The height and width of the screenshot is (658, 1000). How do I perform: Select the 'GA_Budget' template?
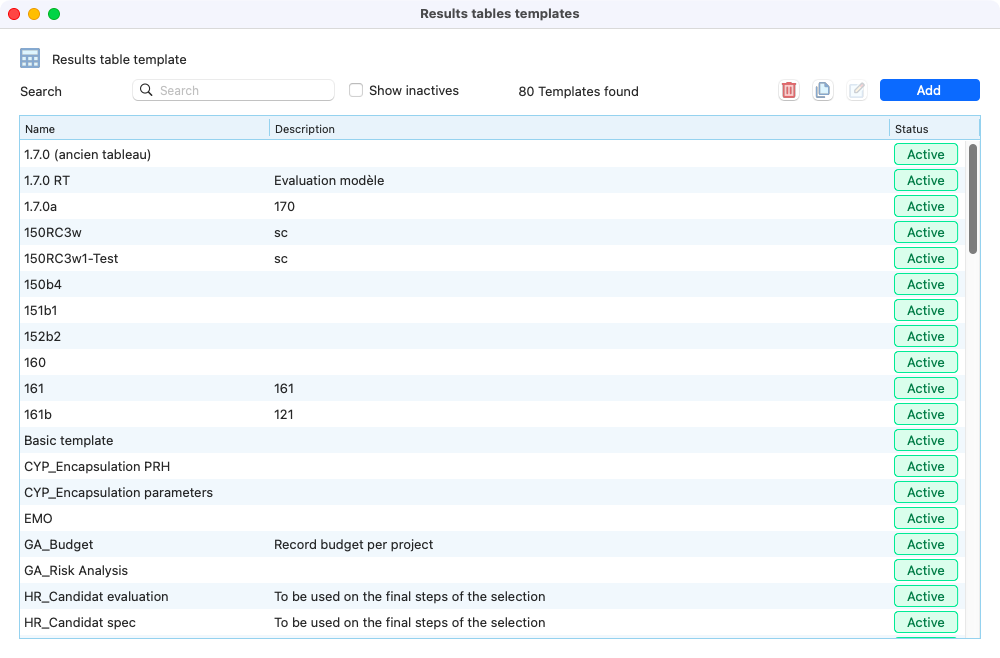click(x=492, y=545)
